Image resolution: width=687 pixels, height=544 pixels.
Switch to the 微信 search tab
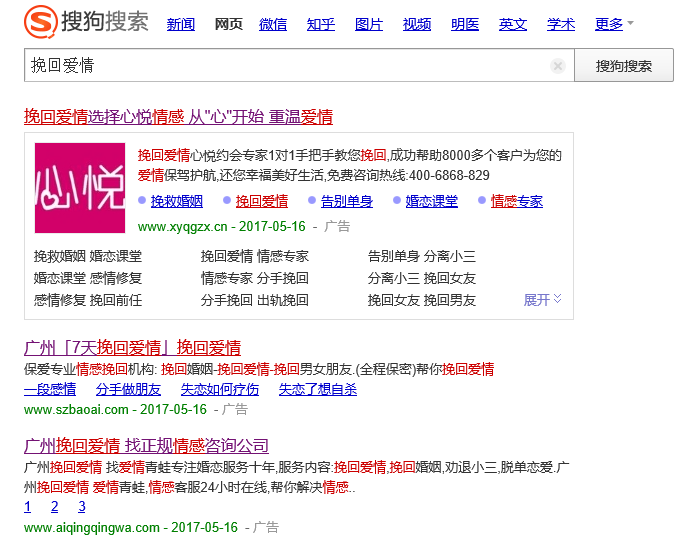click(273, 24)
